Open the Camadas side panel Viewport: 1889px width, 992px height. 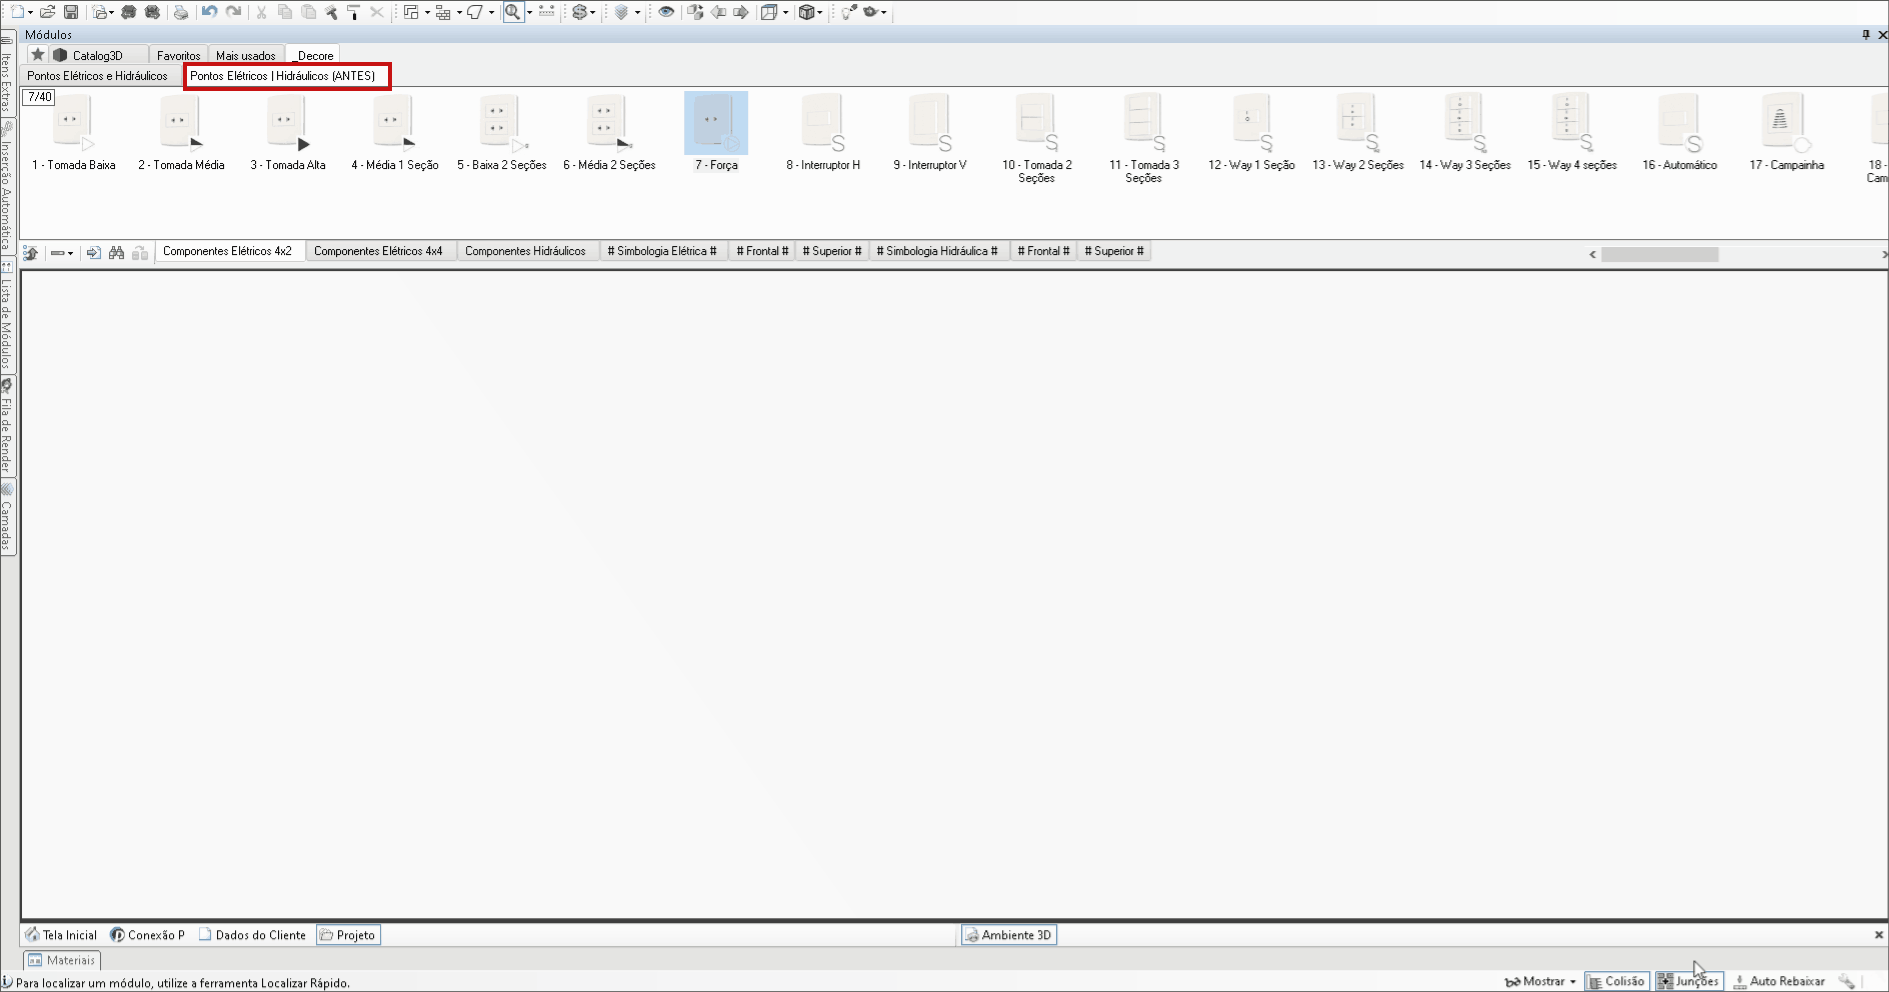pyautogui.click(x=7, y=516)
